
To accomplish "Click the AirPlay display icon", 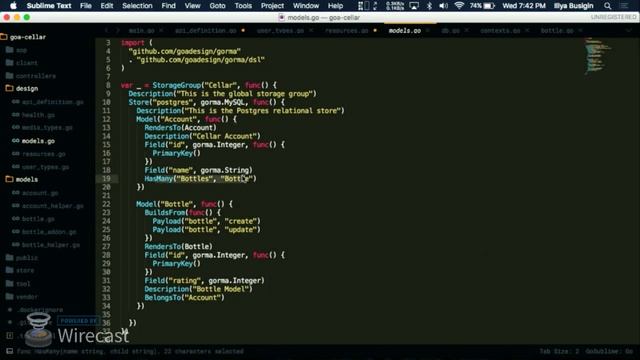I will 414,6.
